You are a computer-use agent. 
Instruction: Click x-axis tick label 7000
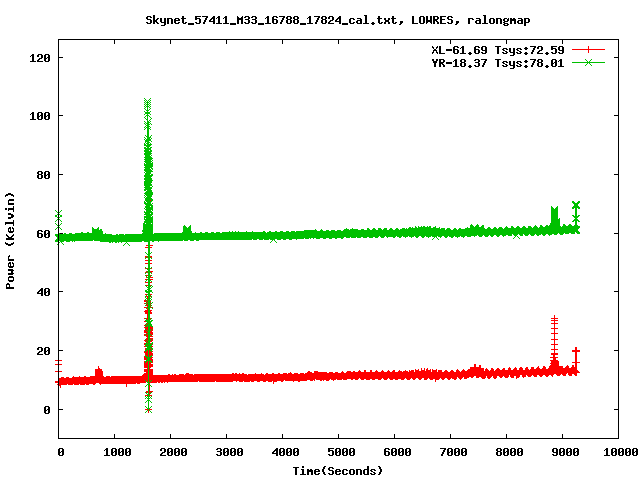(x=453, y=452)
